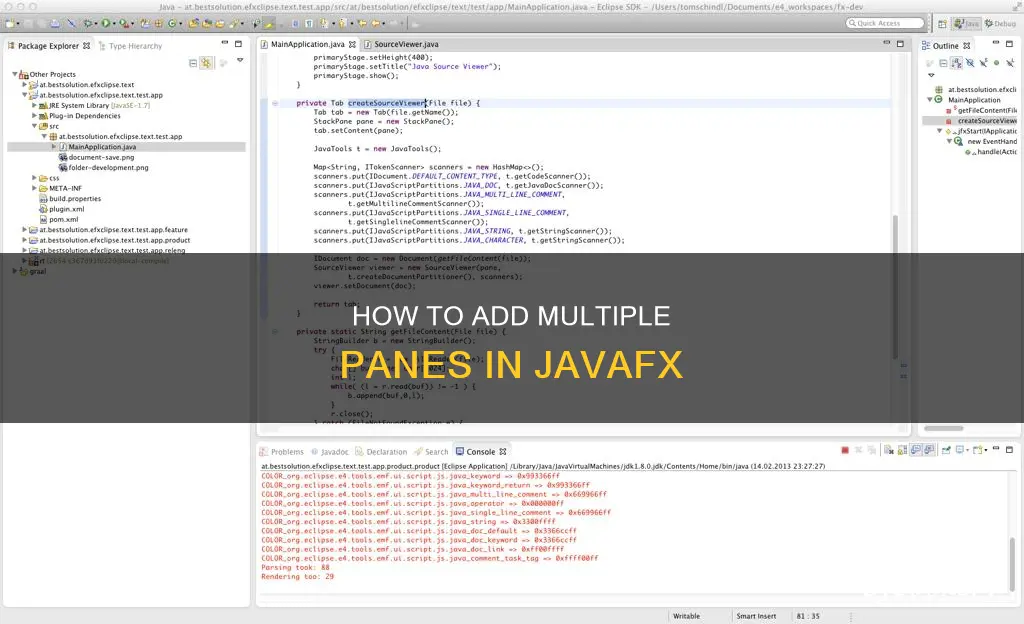Collapse MainApplication class in Outline
The width and height of the screenshot is (1024, 624).
pos(930,100)
